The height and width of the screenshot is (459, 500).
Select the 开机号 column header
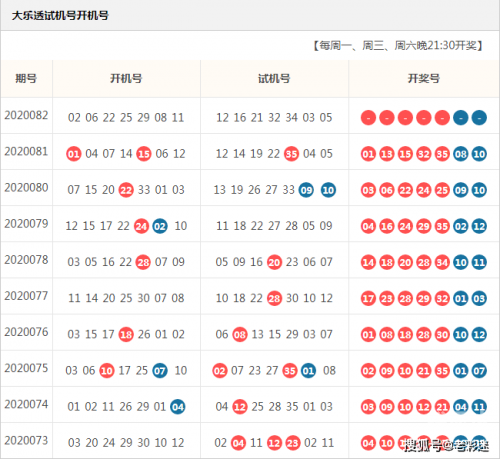[x=126, y=79]
